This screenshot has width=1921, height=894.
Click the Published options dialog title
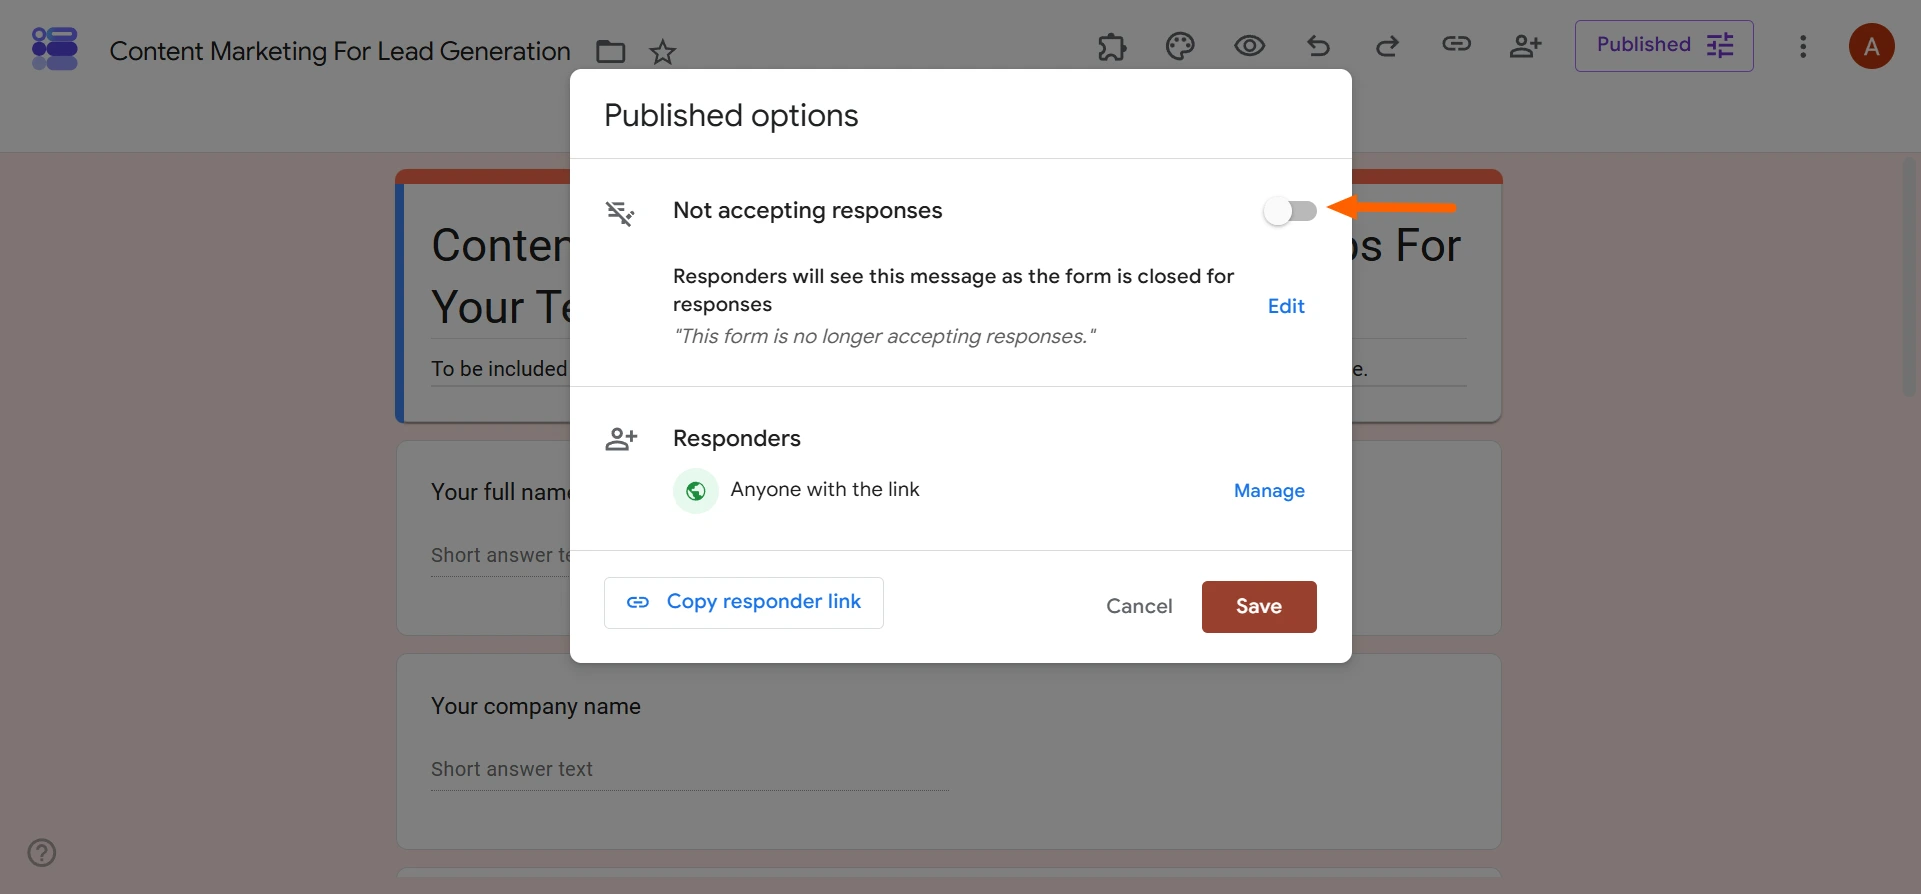click(x=731, y=115)
